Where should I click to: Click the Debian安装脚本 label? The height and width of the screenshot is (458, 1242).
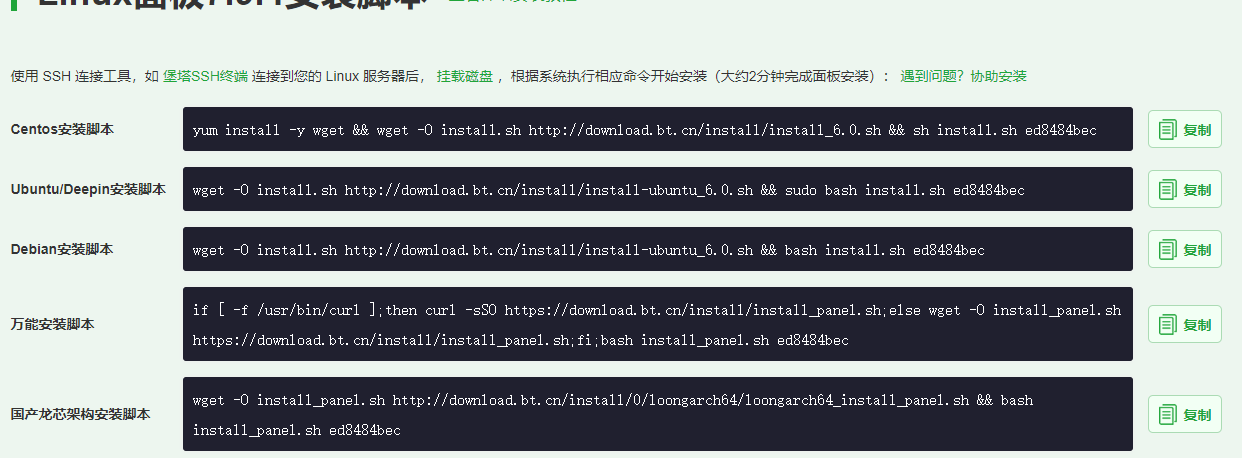[62, 249]
